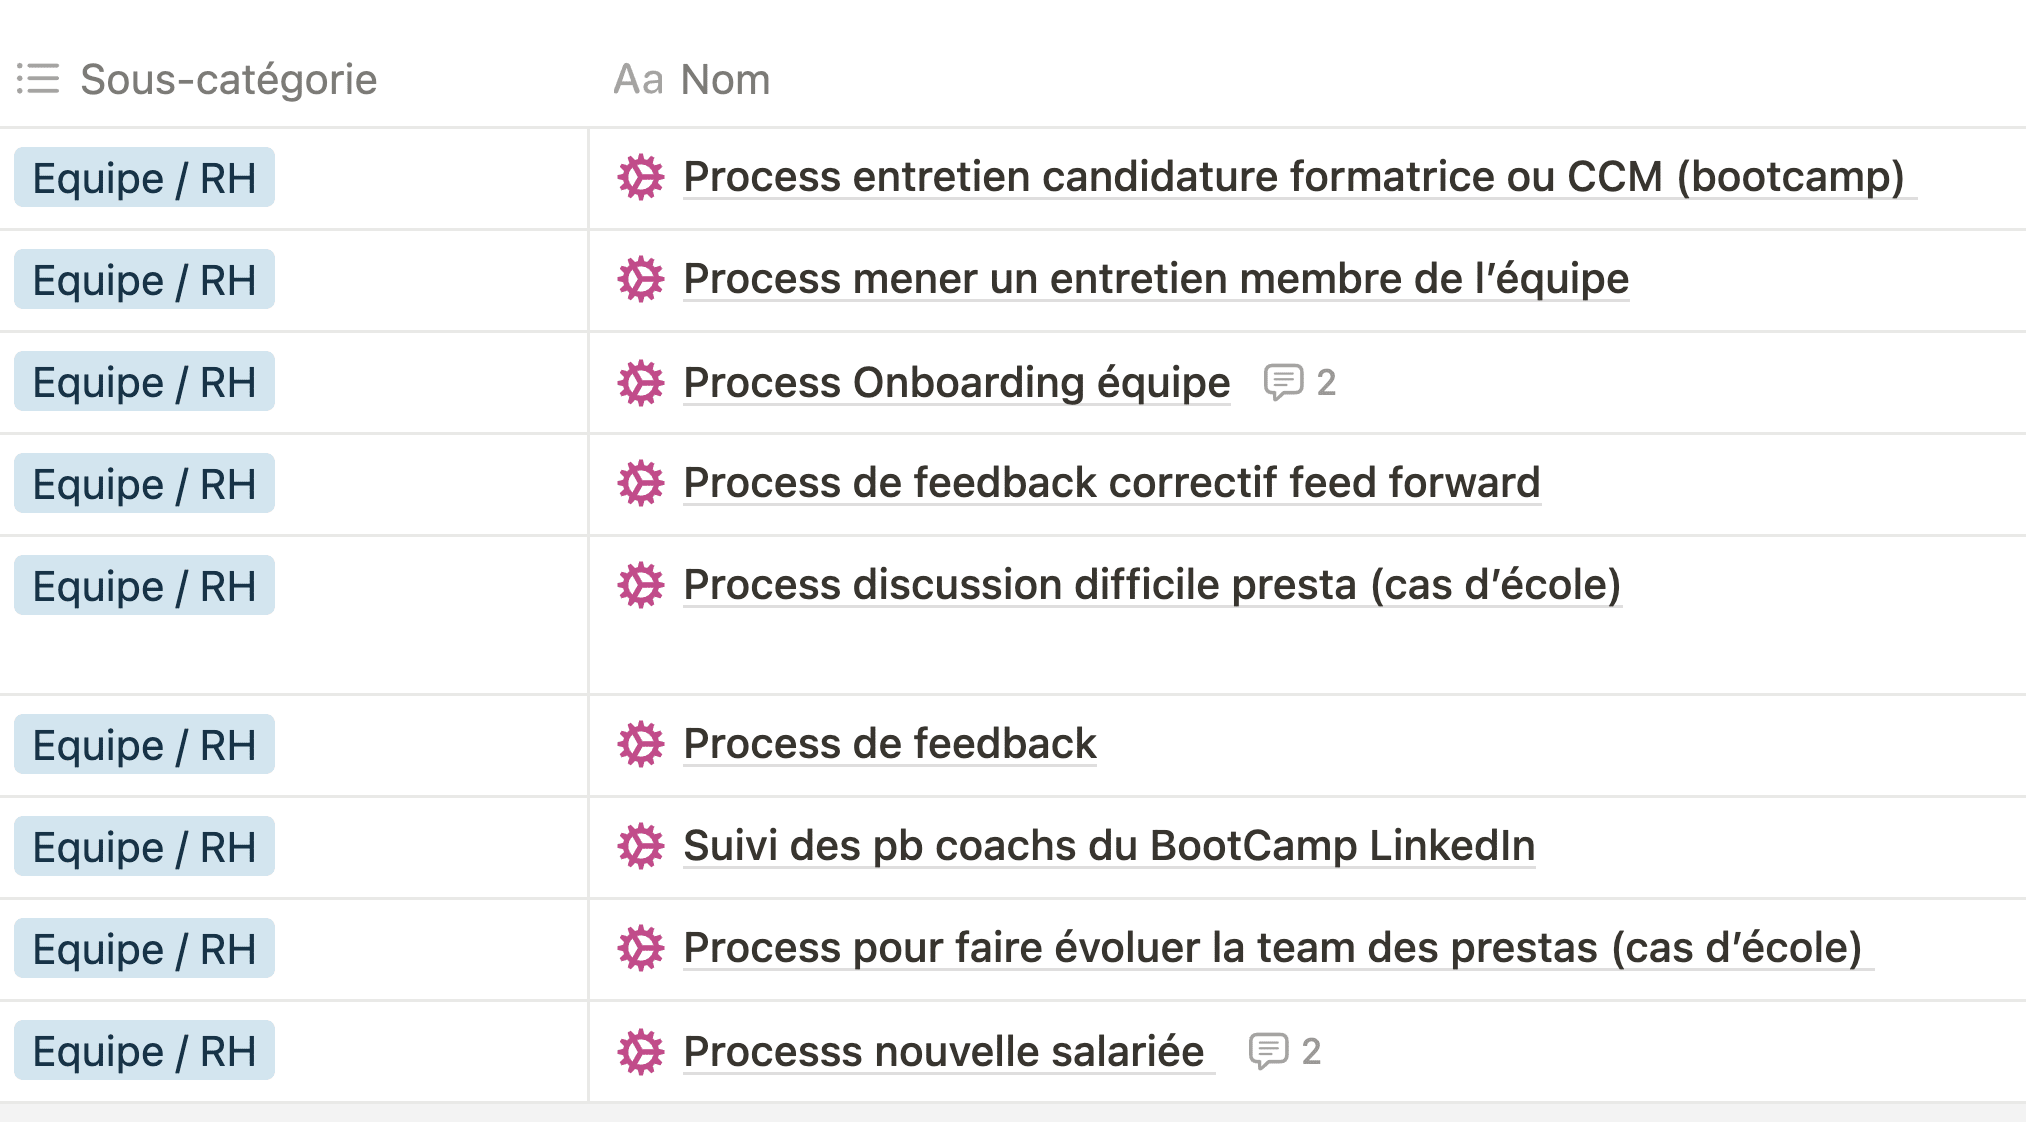The width and height of the screenshot is (2026, 1122).
Task: Open Nom column header menu
Action: pyautogui.click(x=1308, y=79)
